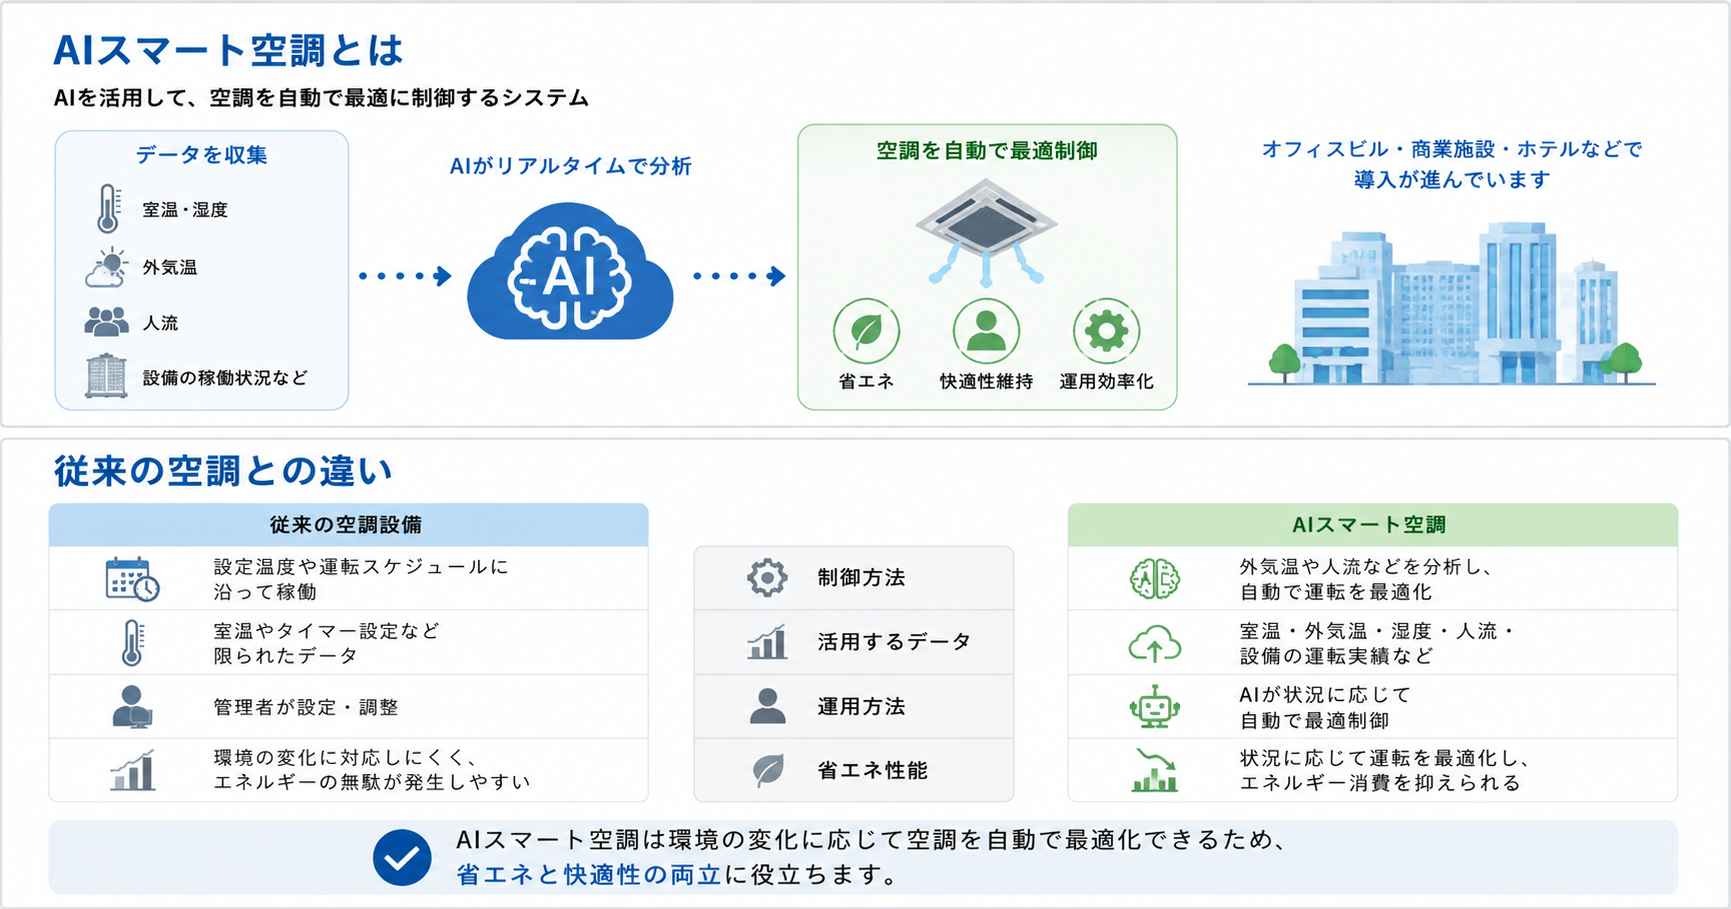Click the bar chart icon beside 環境の変化に対応しにくく

click(132, 770)
